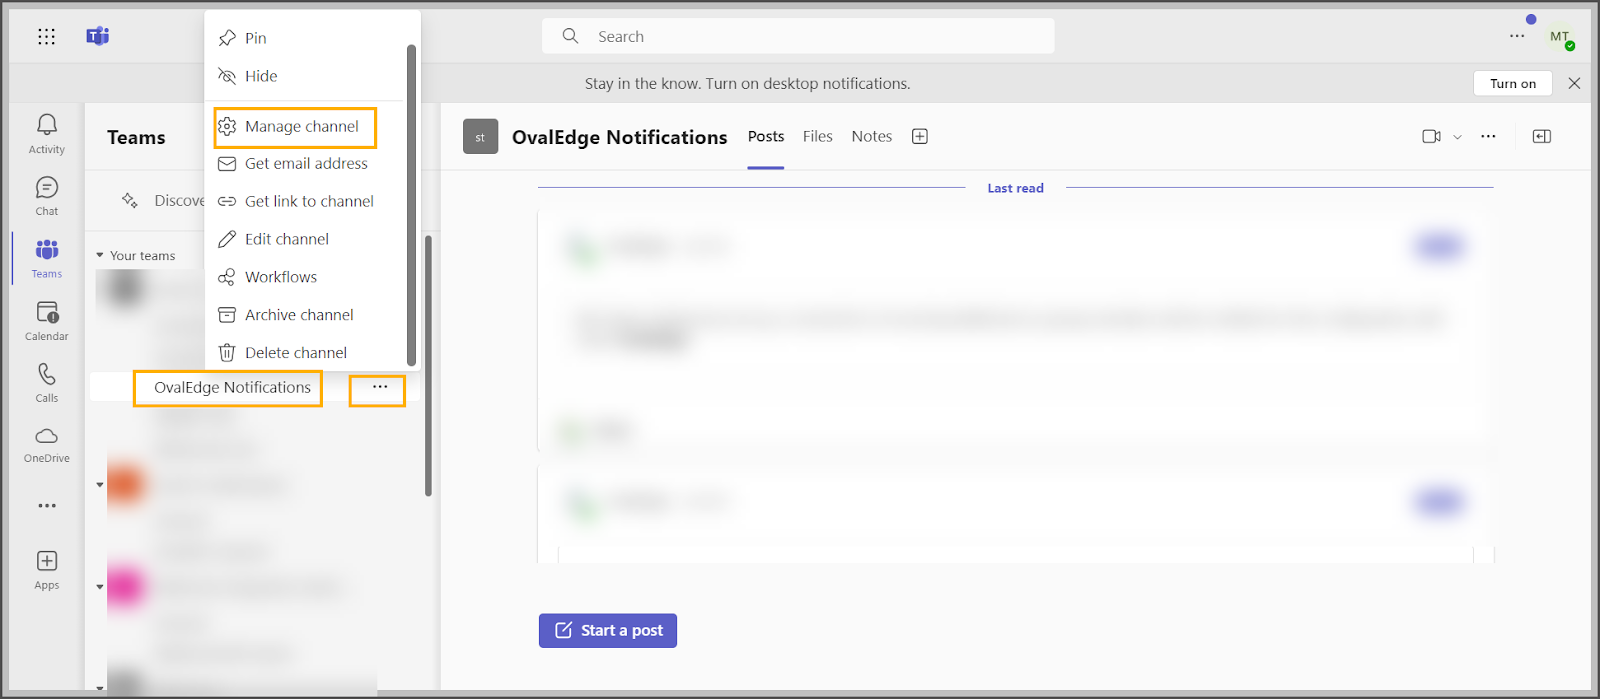Image resolution: width=1600 pixels, height=699 pixels.
Task: Switch to the Files tab
Action: click(817, 137)
